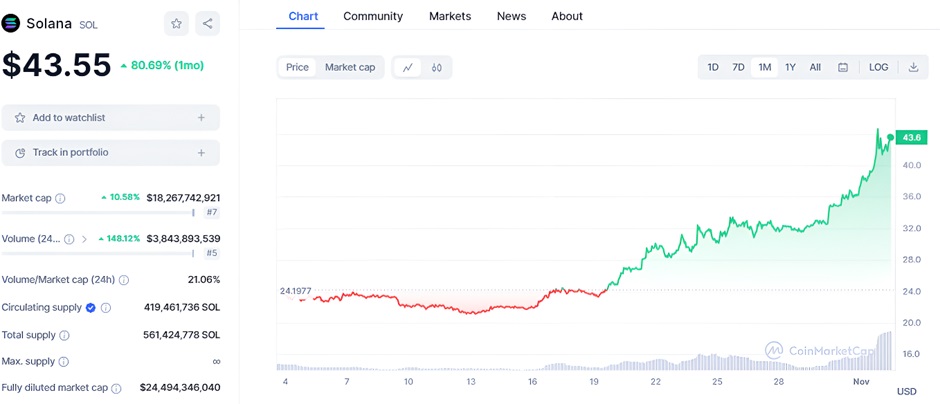Viewport: 940px width, 404px height.
Task: Click the share icon beside SOL
Action: [x=207, y=23]
